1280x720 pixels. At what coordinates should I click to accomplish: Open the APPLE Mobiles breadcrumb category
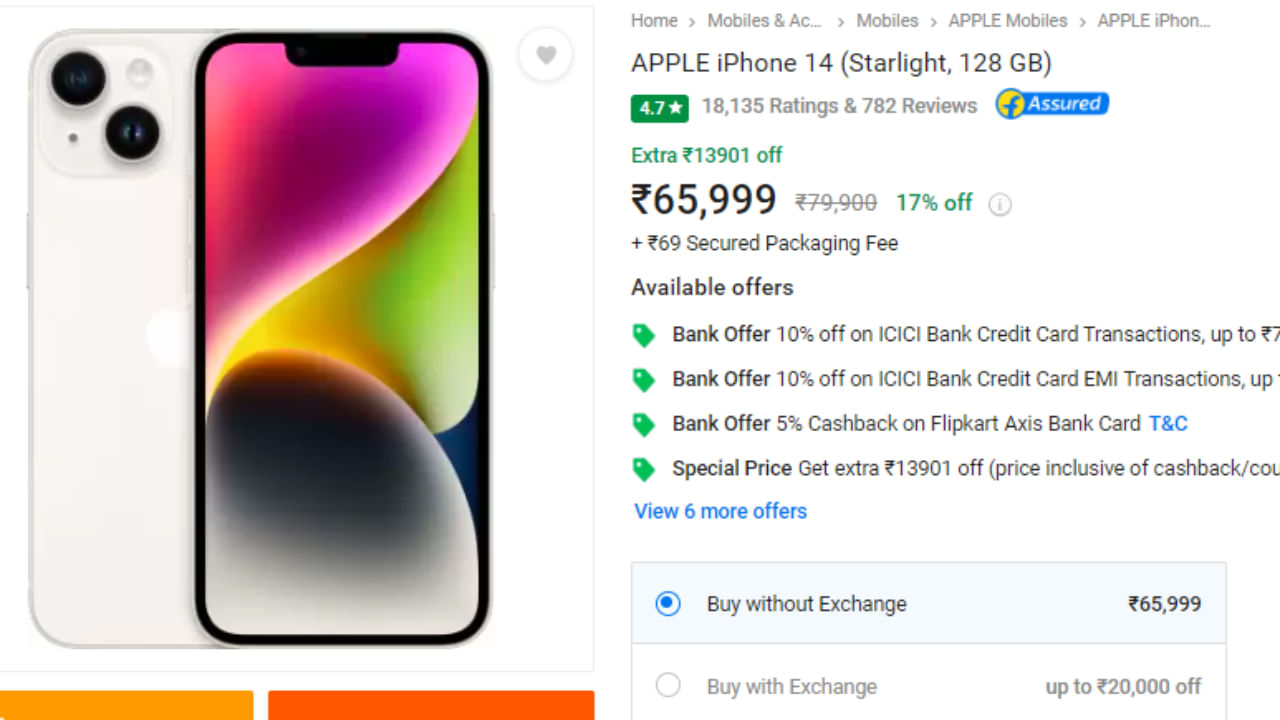coord(1007,20)
